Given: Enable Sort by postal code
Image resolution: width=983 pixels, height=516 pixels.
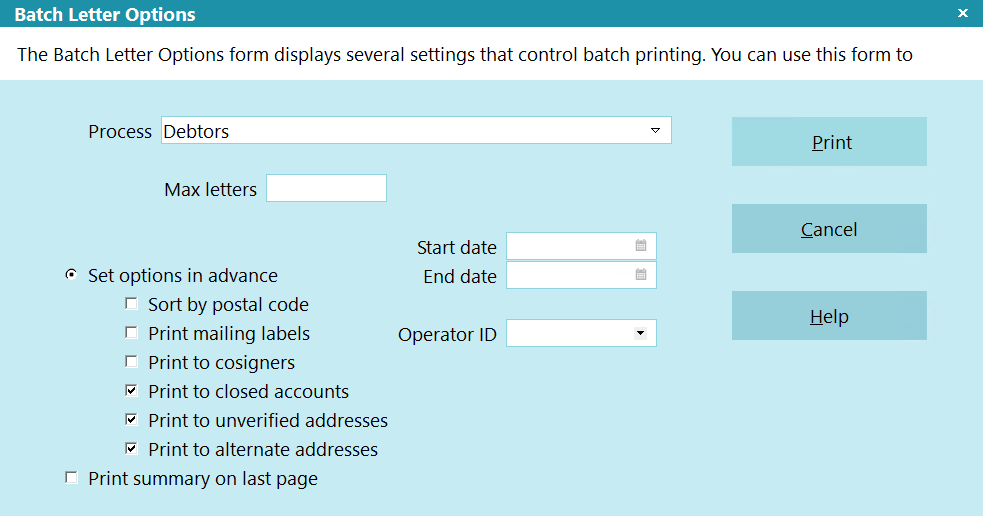Looking at the screenshot, I should click(131, 304).
